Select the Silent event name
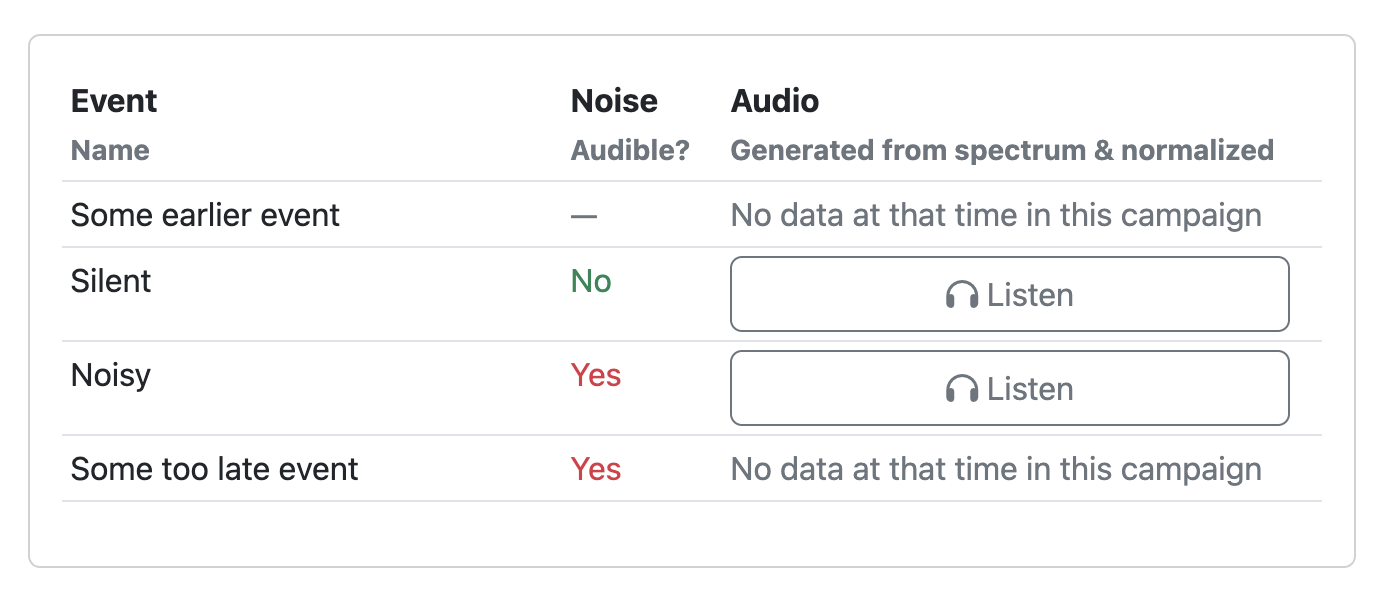The image size is (1398, 608). coord(110,281)
